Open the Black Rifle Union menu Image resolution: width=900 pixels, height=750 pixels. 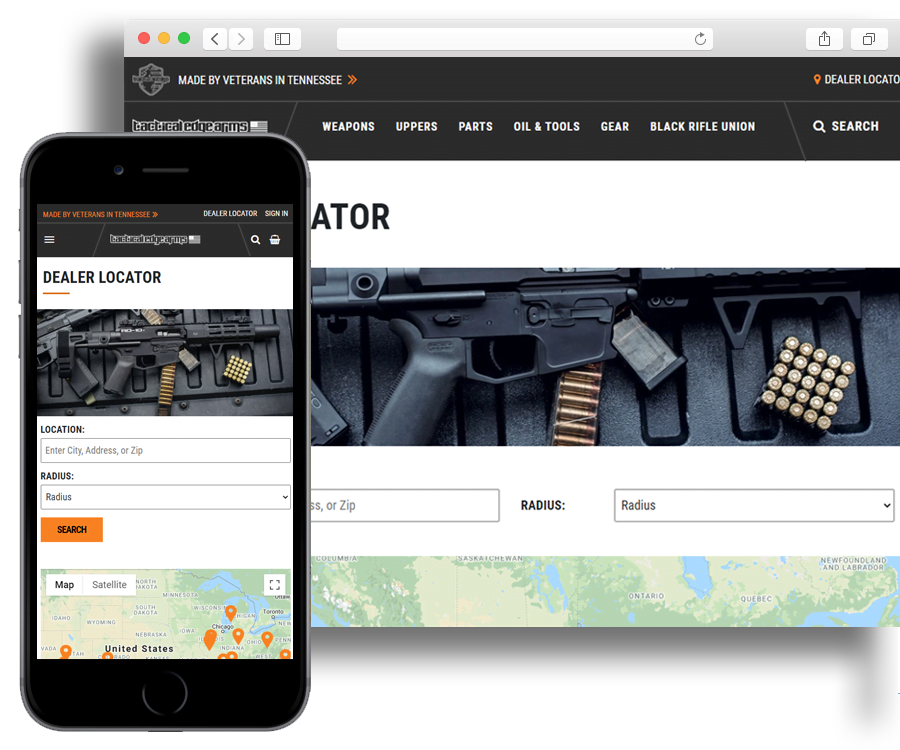703,126
